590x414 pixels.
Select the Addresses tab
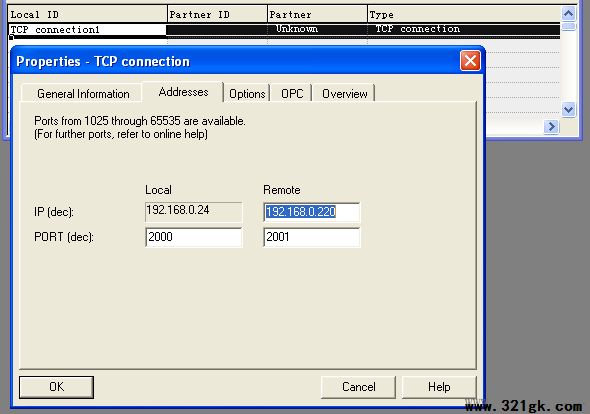tap(183, 92)
